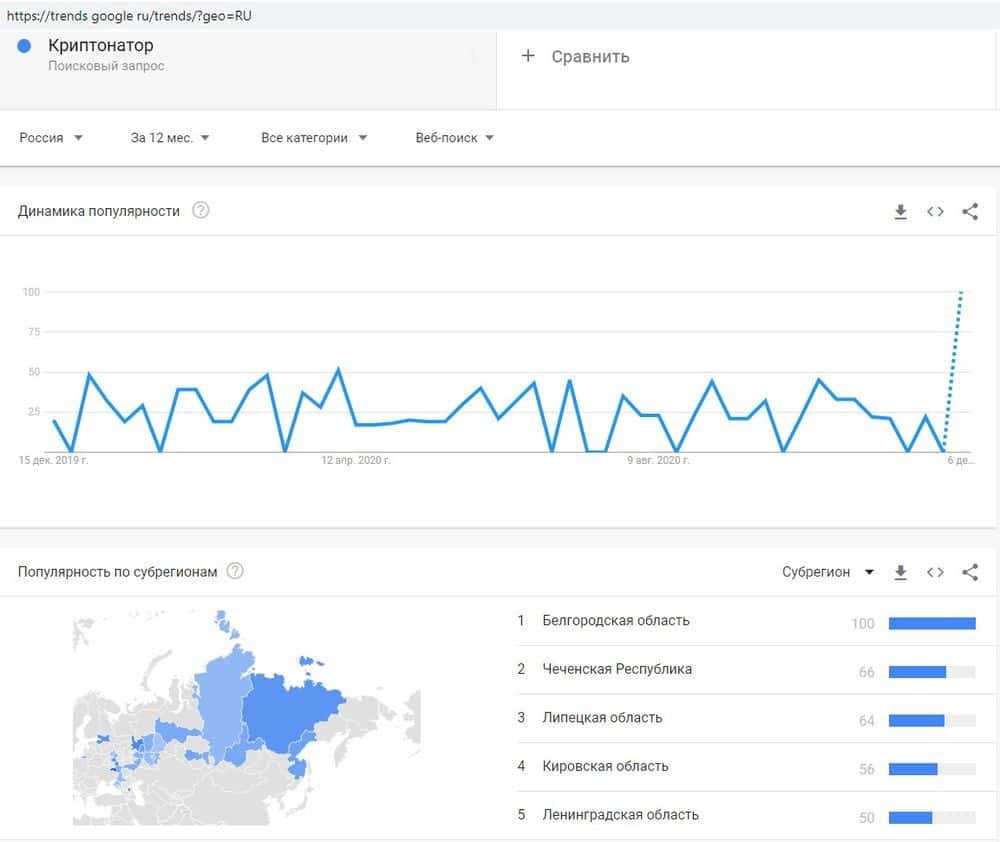Change the Веб-поиск search type
Screen dimensions: 1000x842
point(455,138)
